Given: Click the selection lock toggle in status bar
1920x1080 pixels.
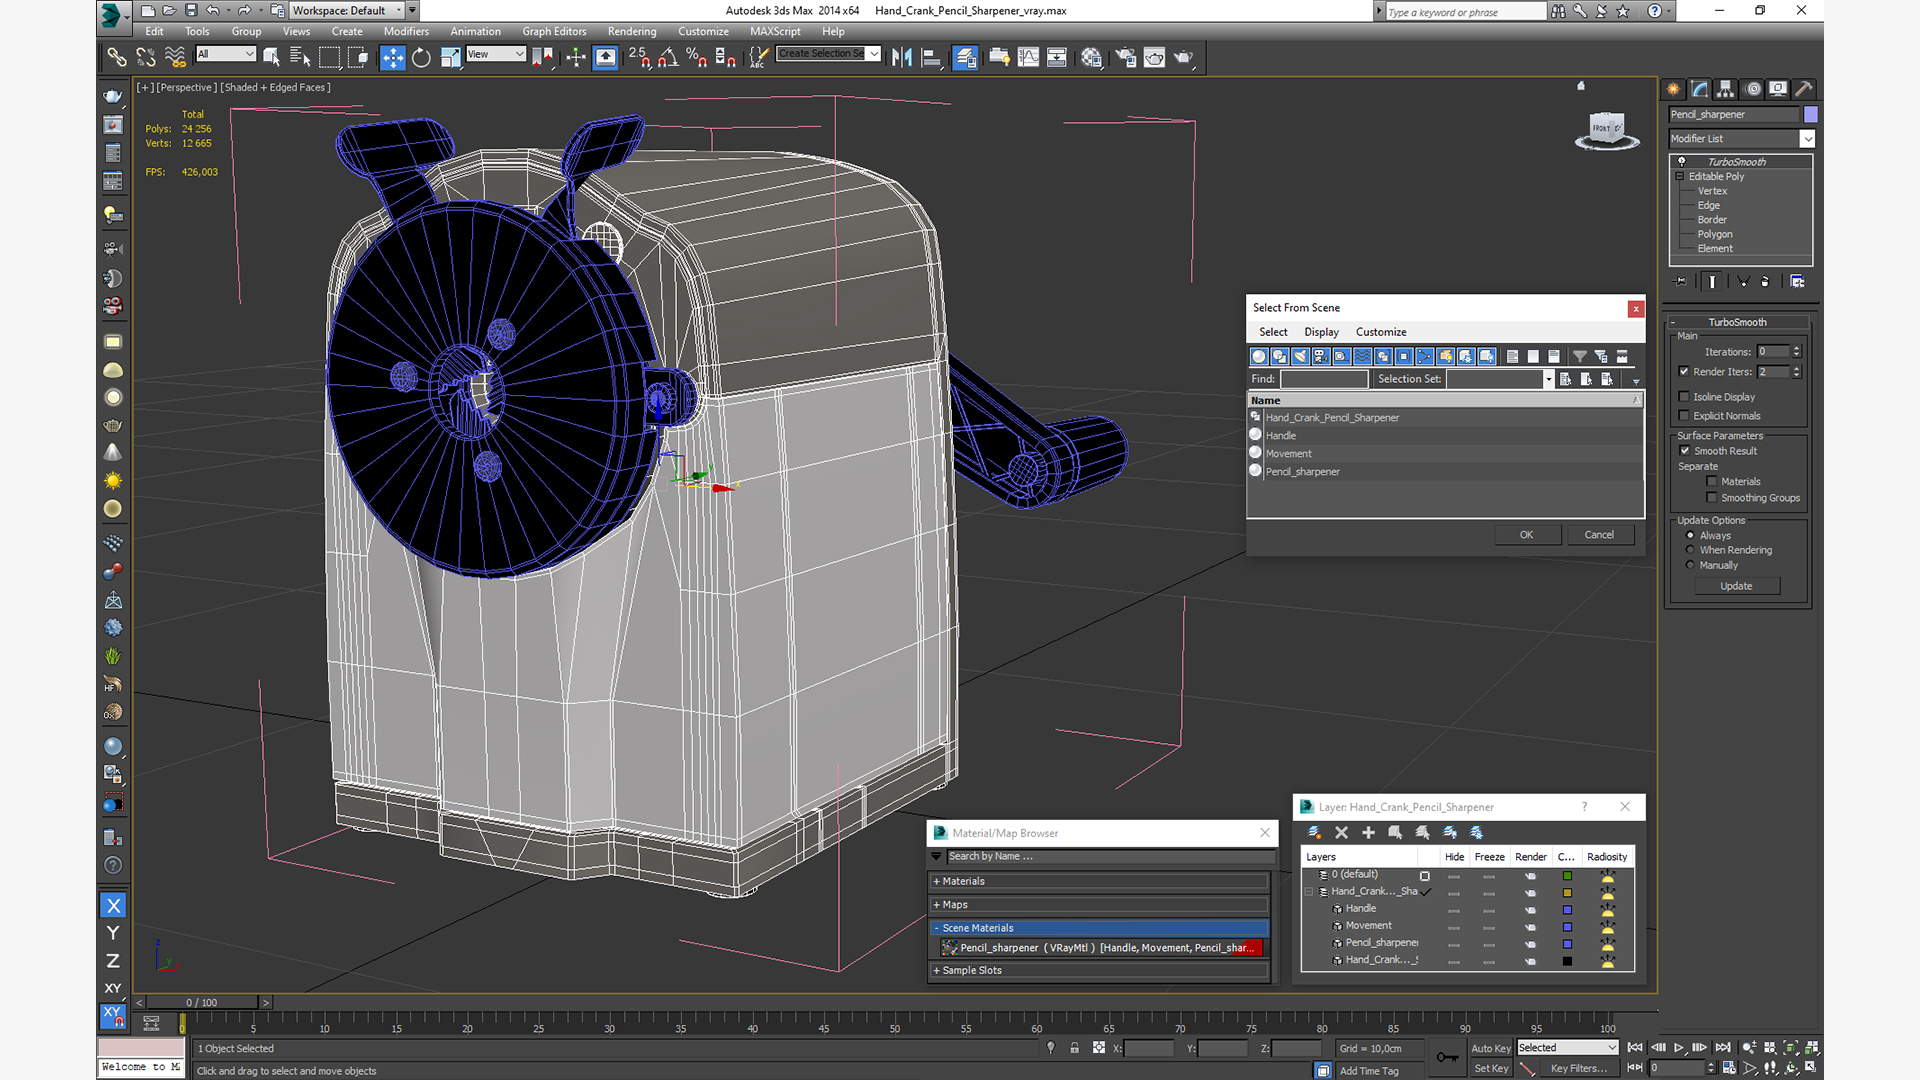Looking at the screenshot, I should click(1074, 1048).
